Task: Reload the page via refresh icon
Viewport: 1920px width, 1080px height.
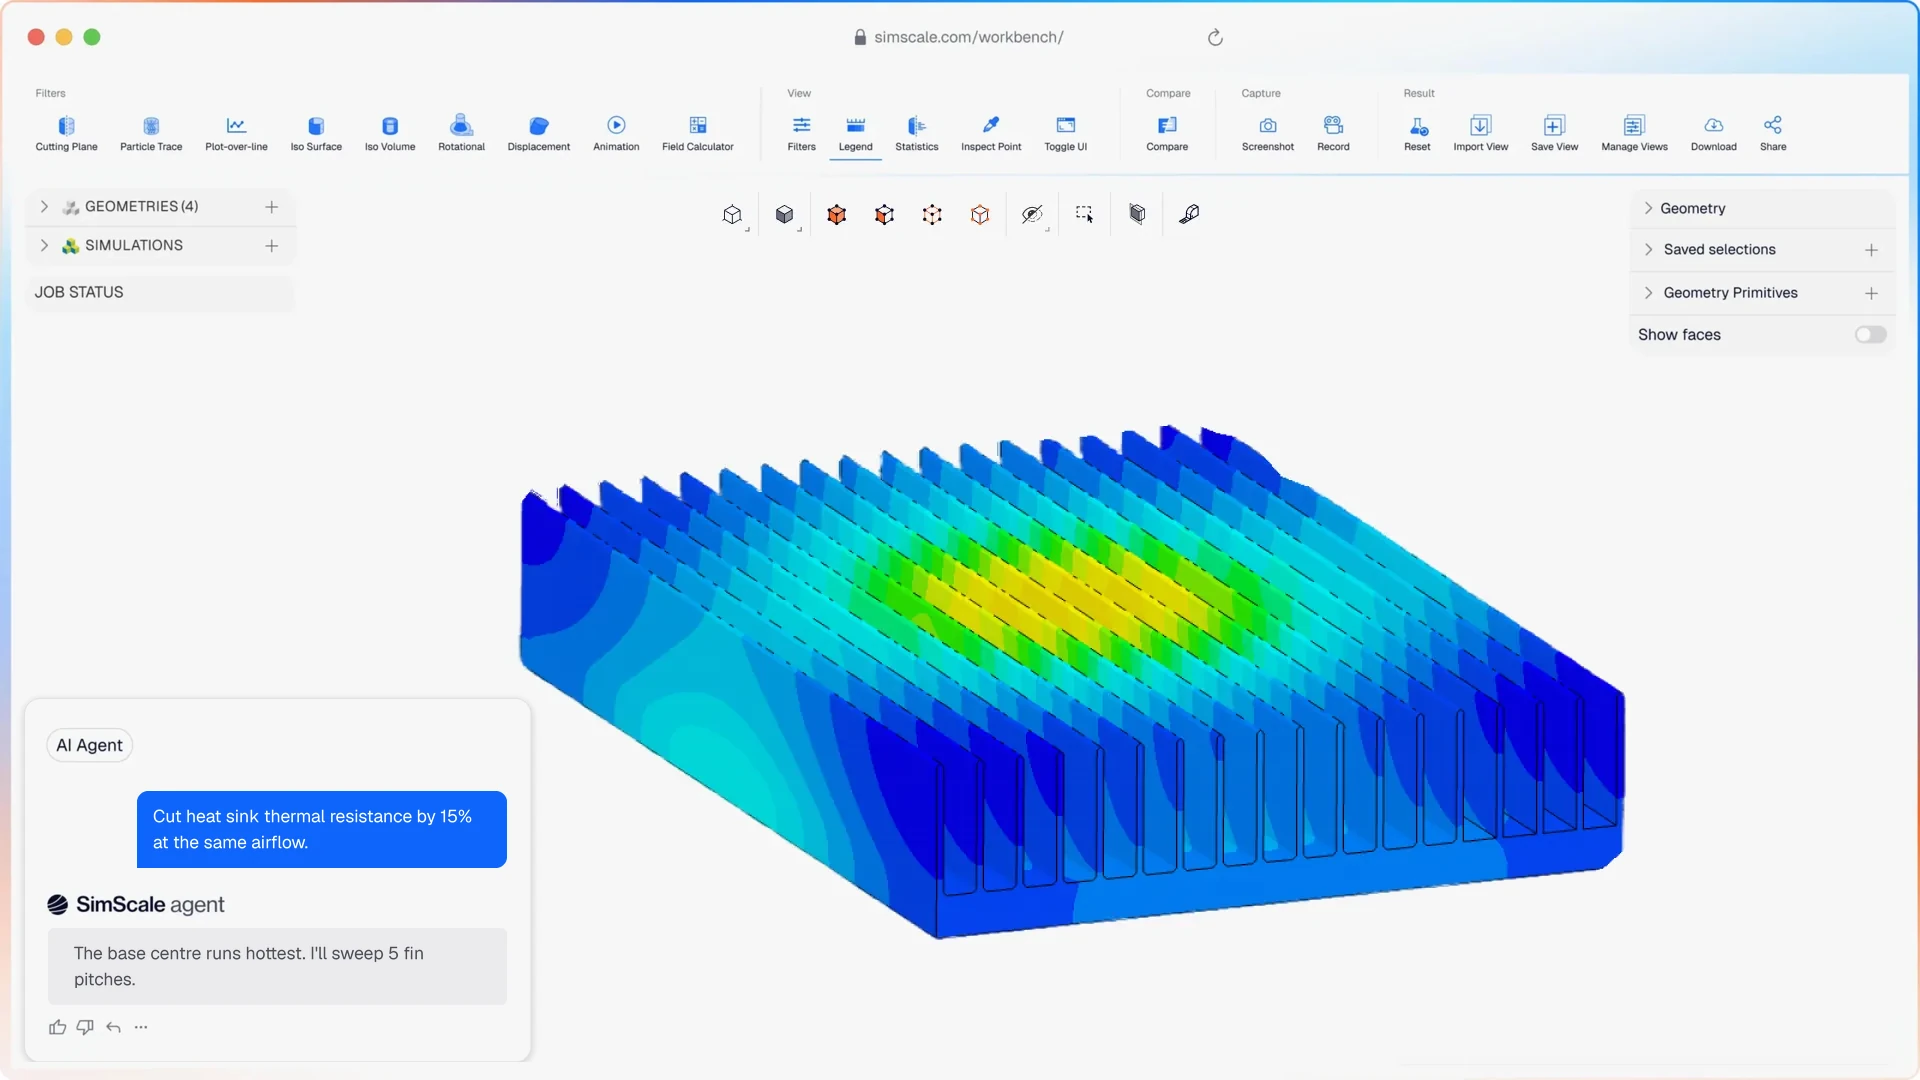Action: pos(1215,37)
